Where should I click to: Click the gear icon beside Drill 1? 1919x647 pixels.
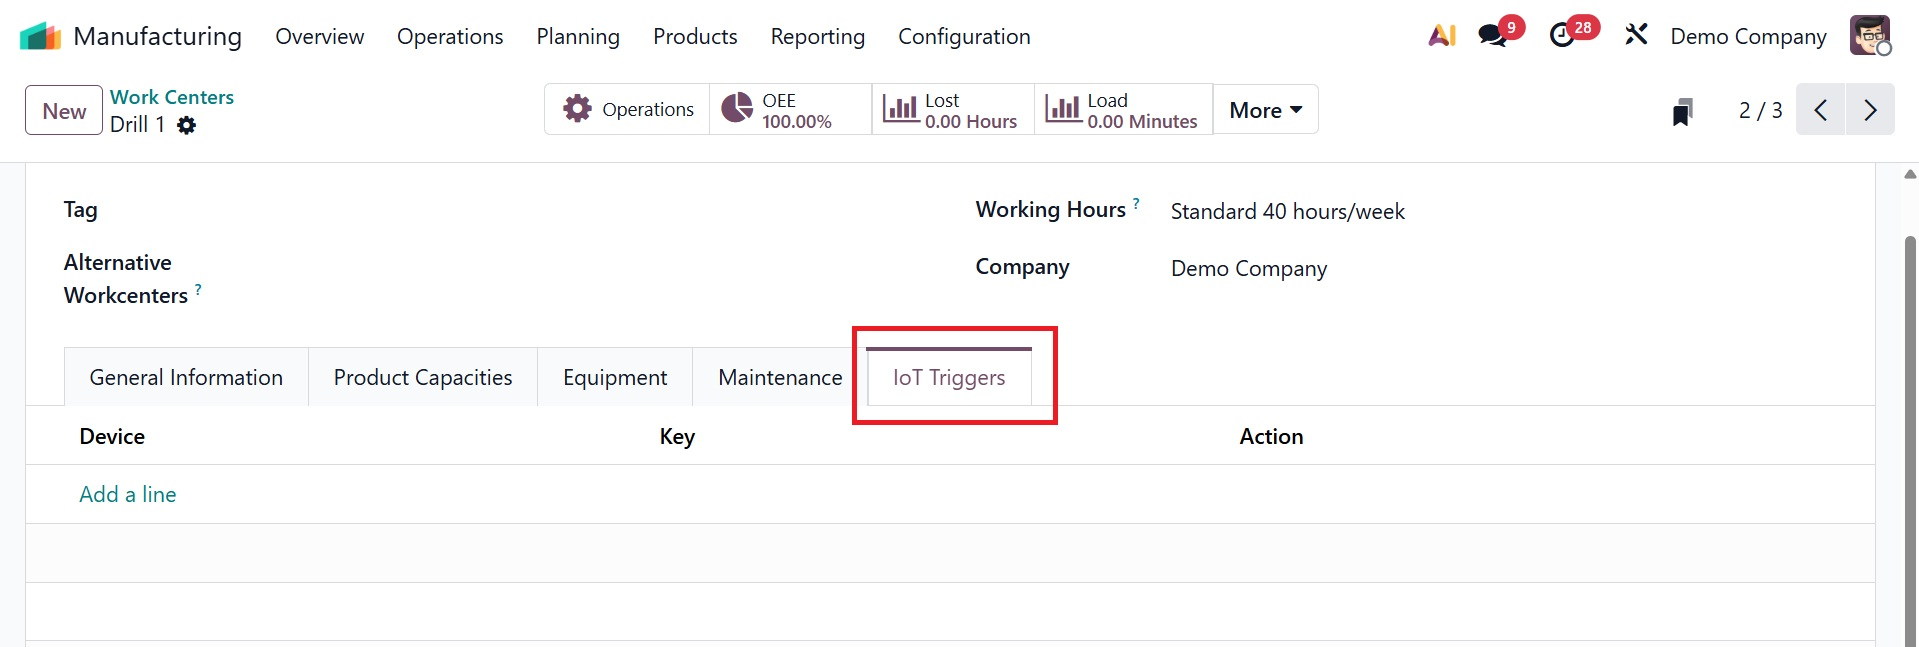(x=186, y=125)
